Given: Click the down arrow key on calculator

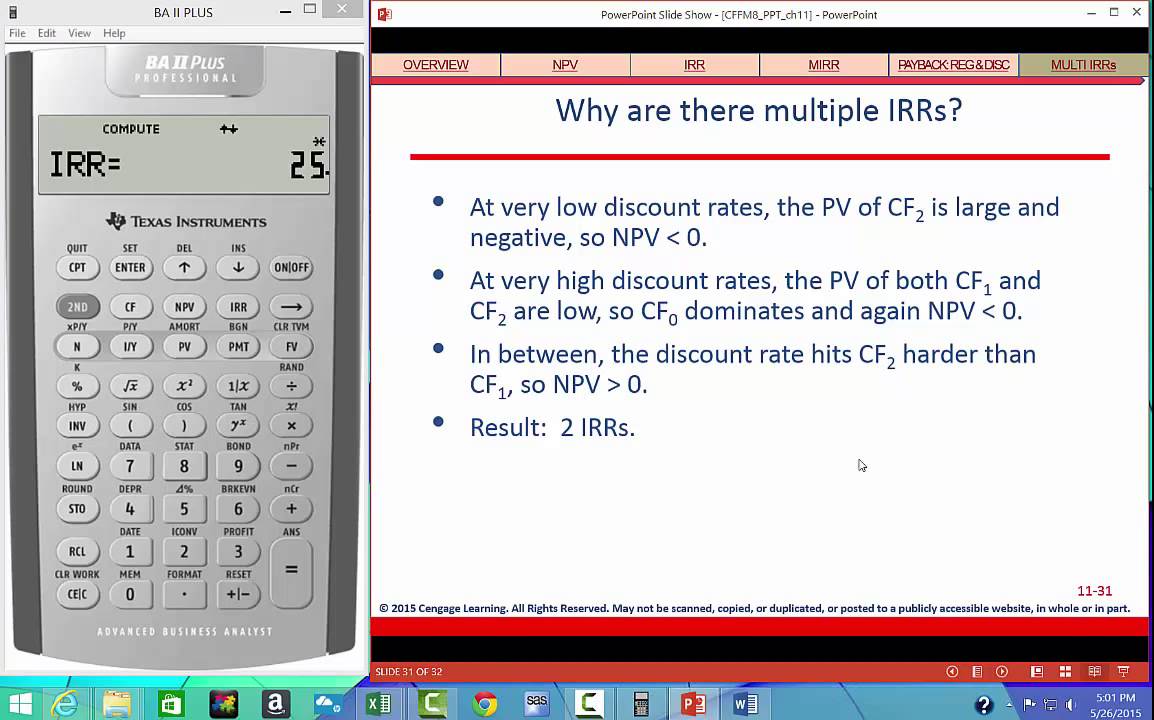Looking at the screenshot, I should (238, 267).
